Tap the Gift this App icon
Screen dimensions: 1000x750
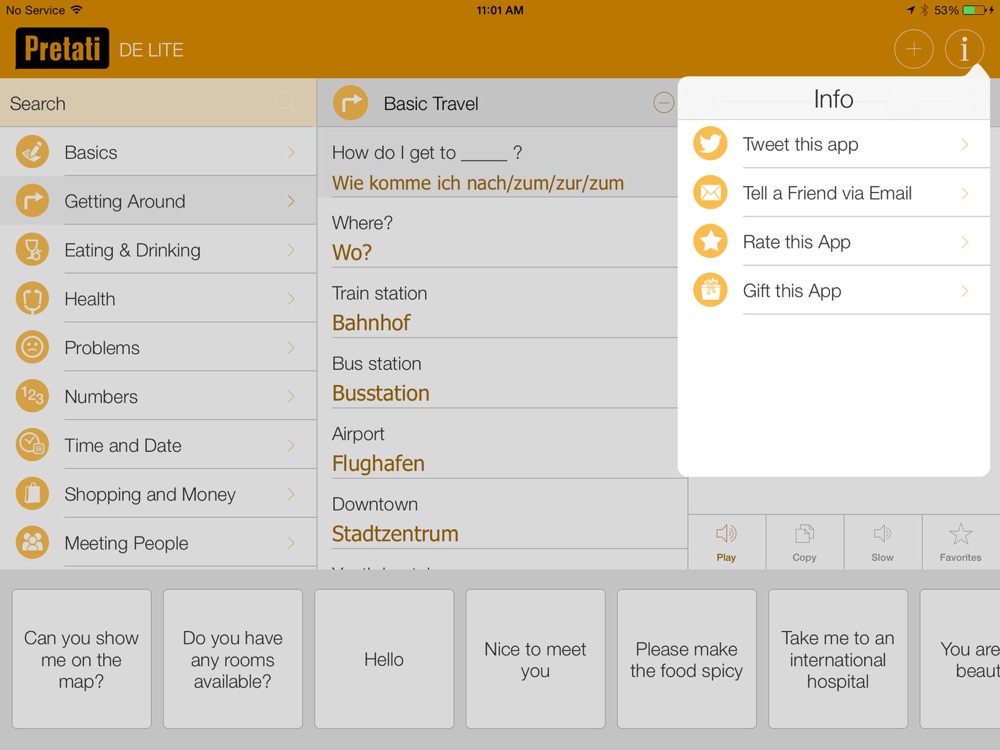(710, 290)
